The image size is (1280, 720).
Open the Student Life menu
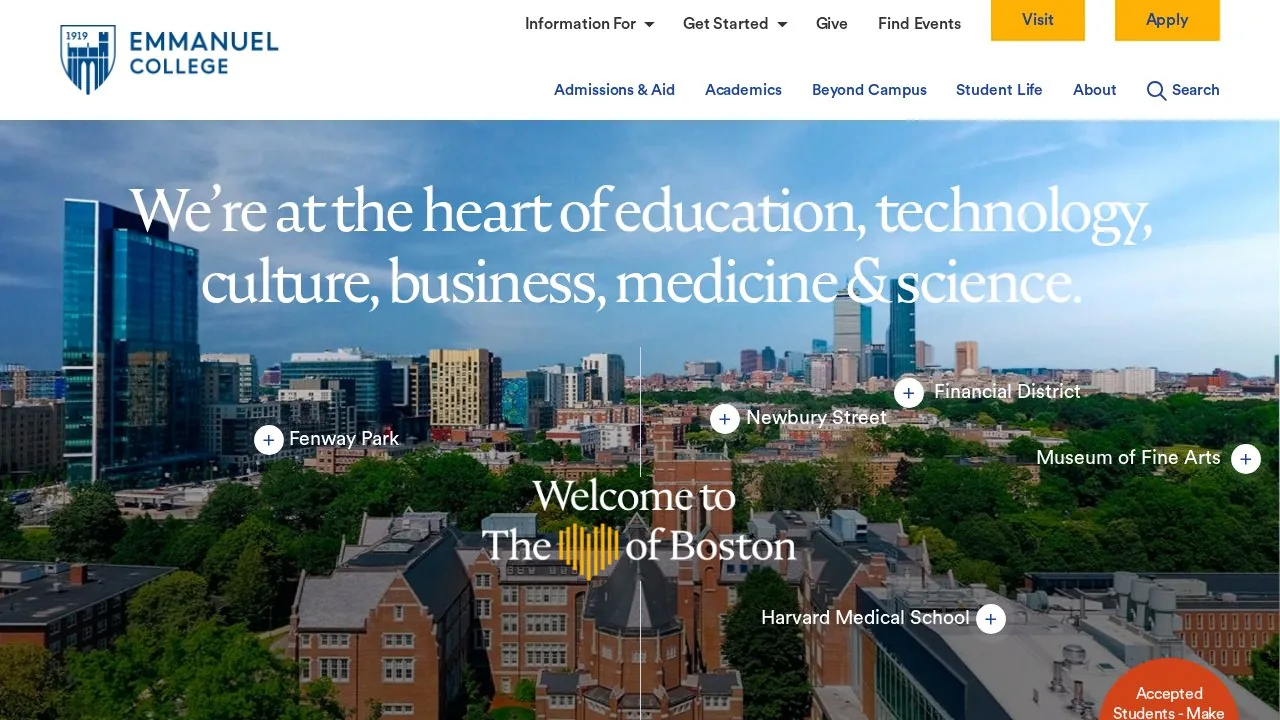(999, 90)
